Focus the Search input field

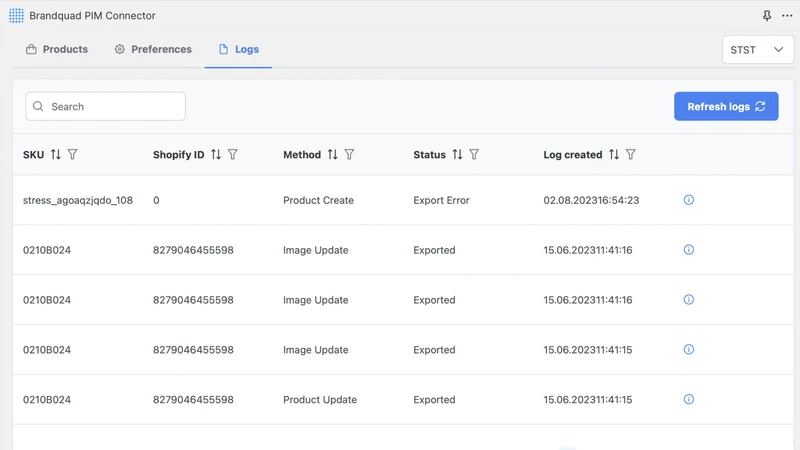click(x=106, y=107)
